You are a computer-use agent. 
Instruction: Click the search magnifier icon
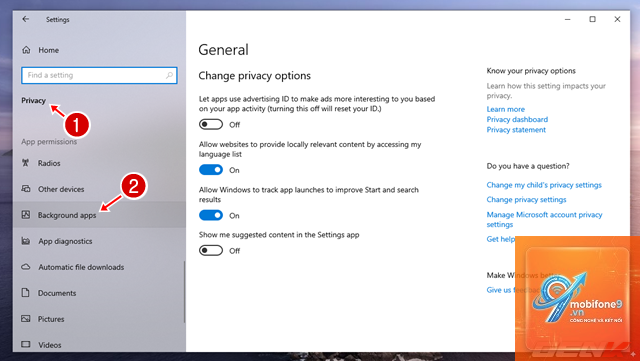coord(169,75)
